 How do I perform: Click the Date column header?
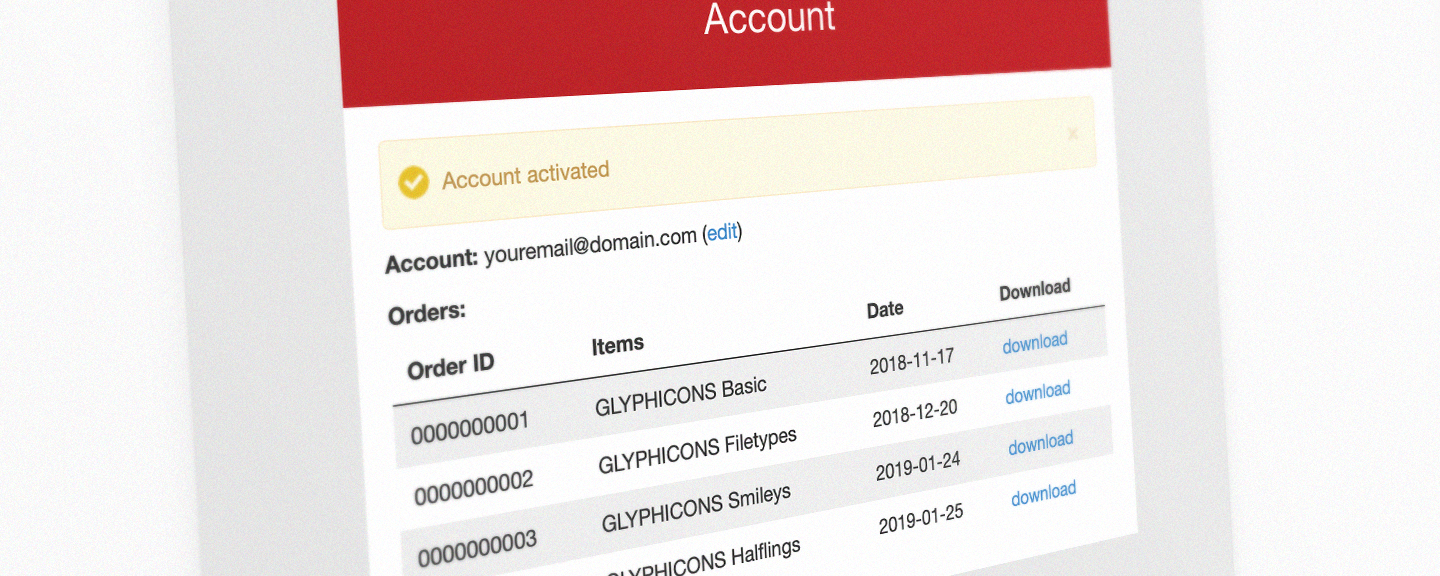(885, 310)
